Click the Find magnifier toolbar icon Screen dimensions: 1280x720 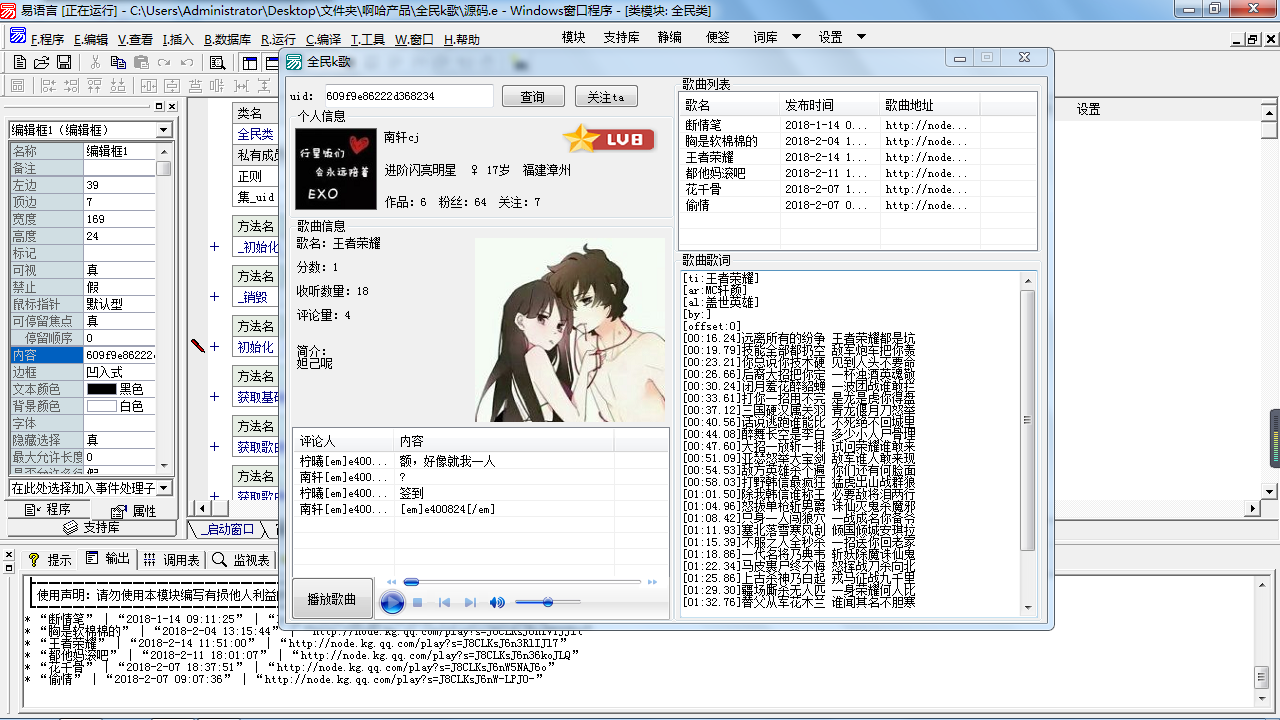[217, 62]
